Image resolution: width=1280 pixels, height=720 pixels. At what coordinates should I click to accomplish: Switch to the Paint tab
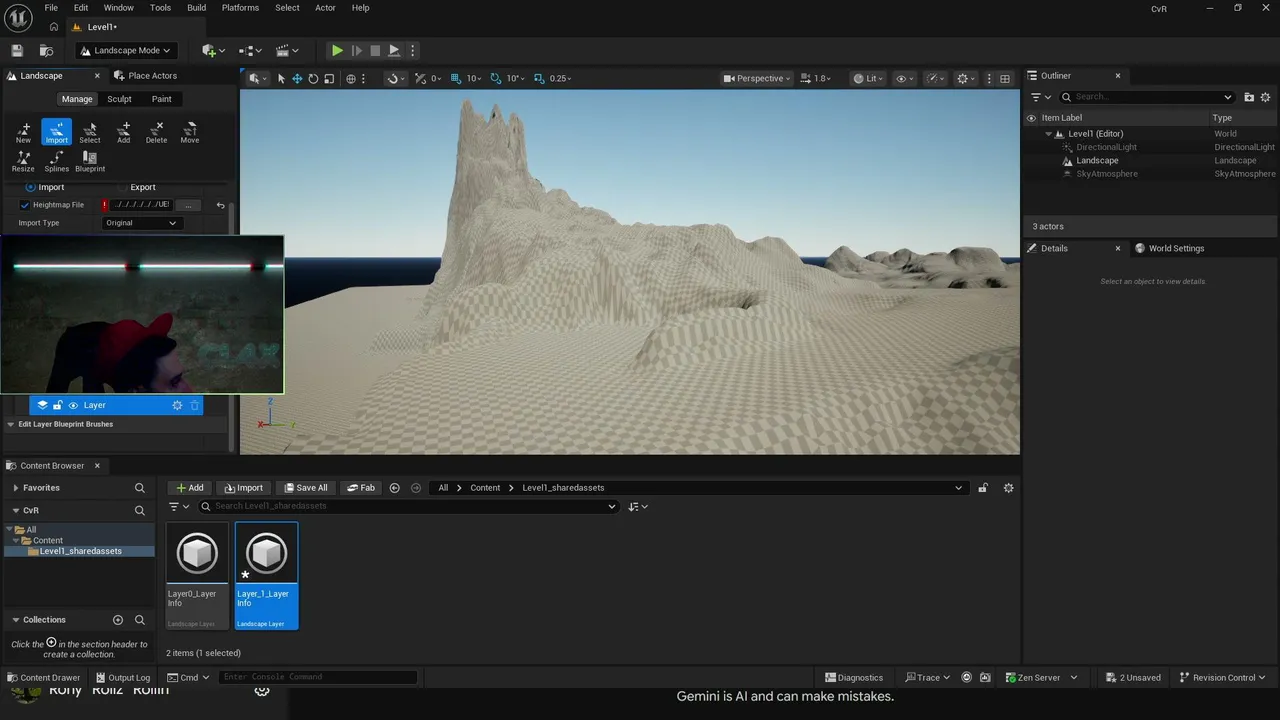pyautogui.click(x=161, y=99)
